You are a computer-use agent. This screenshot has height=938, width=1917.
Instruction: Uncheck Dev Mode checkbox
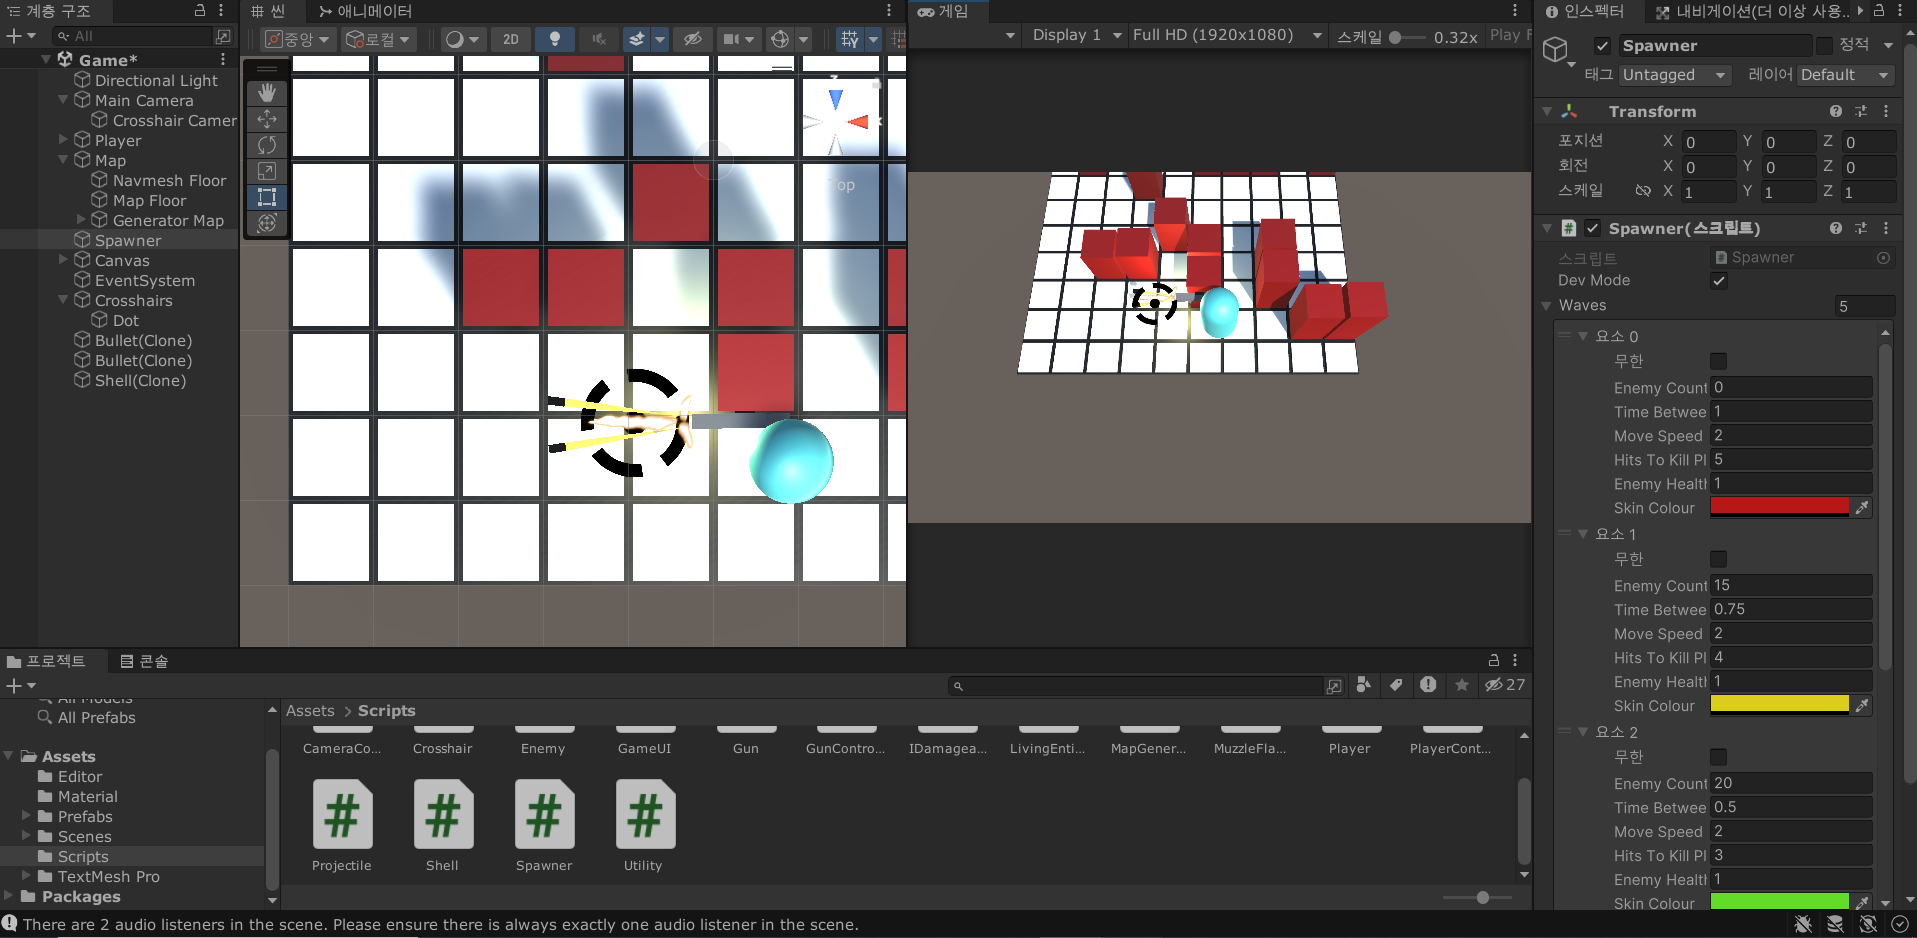[1719, 281]
